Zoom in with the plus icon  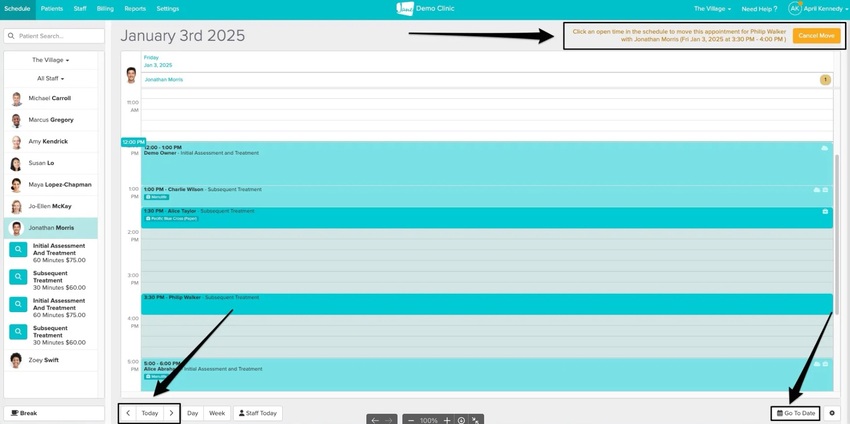[447, 420]
